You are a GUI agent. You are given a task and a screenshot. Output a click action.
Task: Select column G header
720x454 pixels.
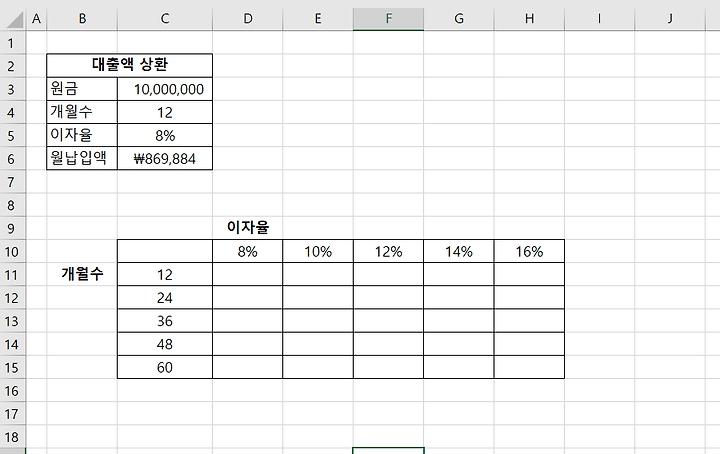tap(459, 19)
